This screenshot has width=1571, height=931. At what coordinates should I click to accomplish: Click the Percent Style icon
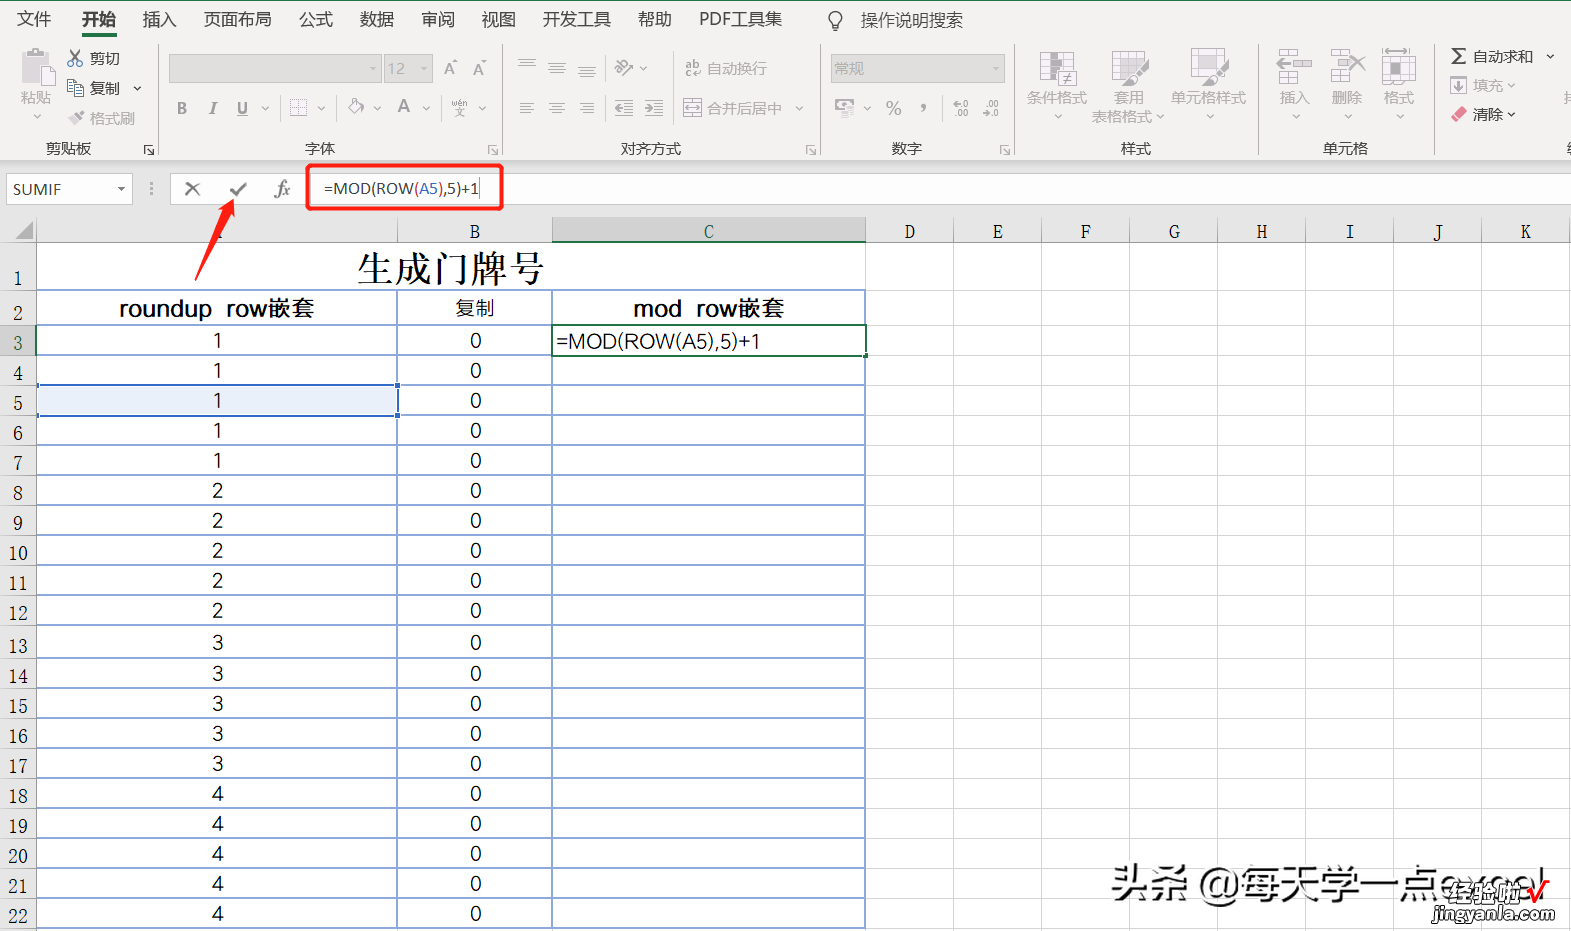(893, 108)
